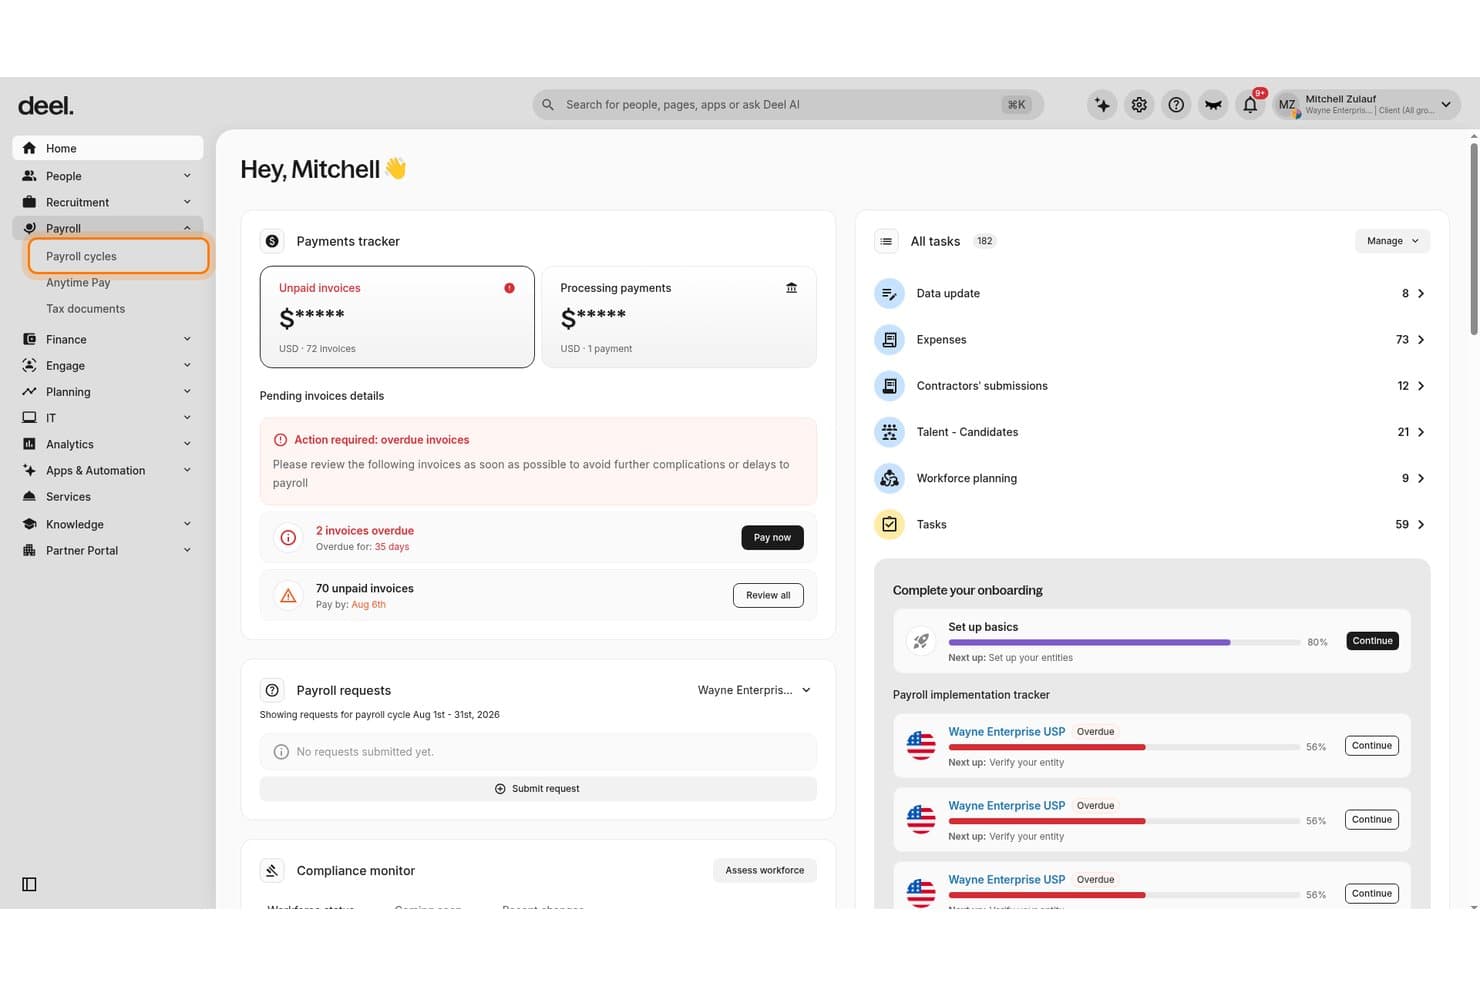Click the Workforce planning icon
Image resolution: width=1480 pixels, height=987 pixels.
click(x=889, y=478)
